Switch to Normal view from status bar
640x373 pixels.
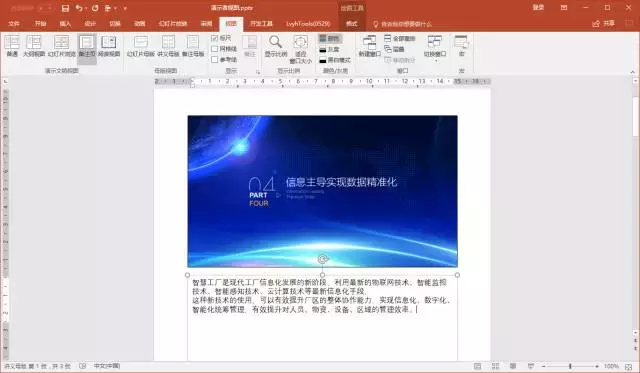477,366
